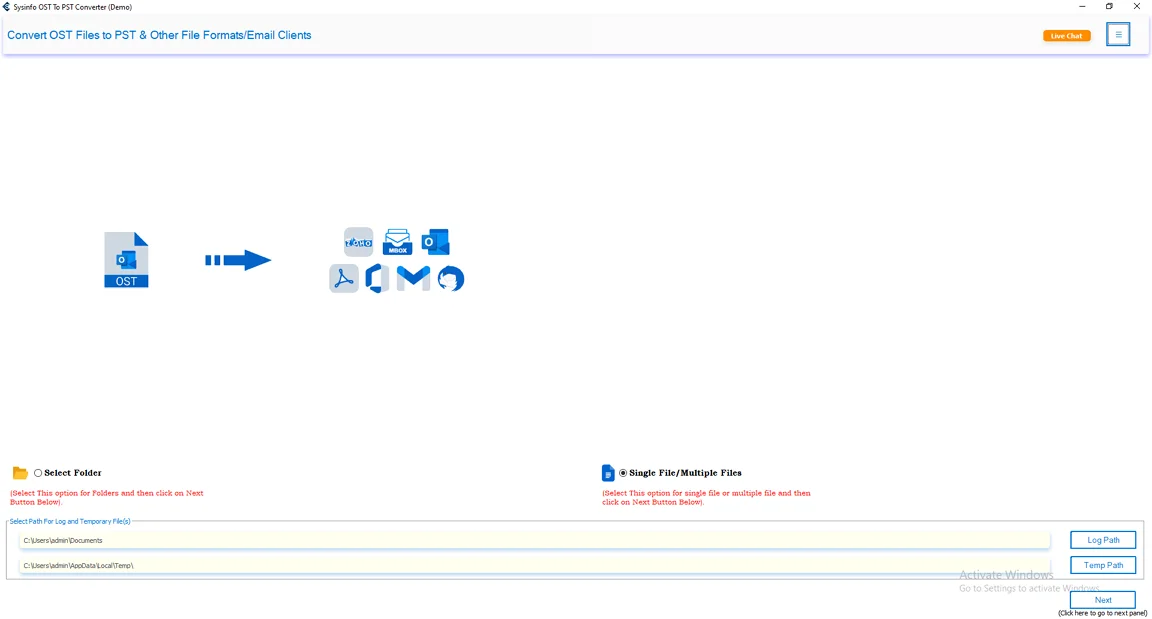Click the blue arrow conversion graphic

[238, 259]
